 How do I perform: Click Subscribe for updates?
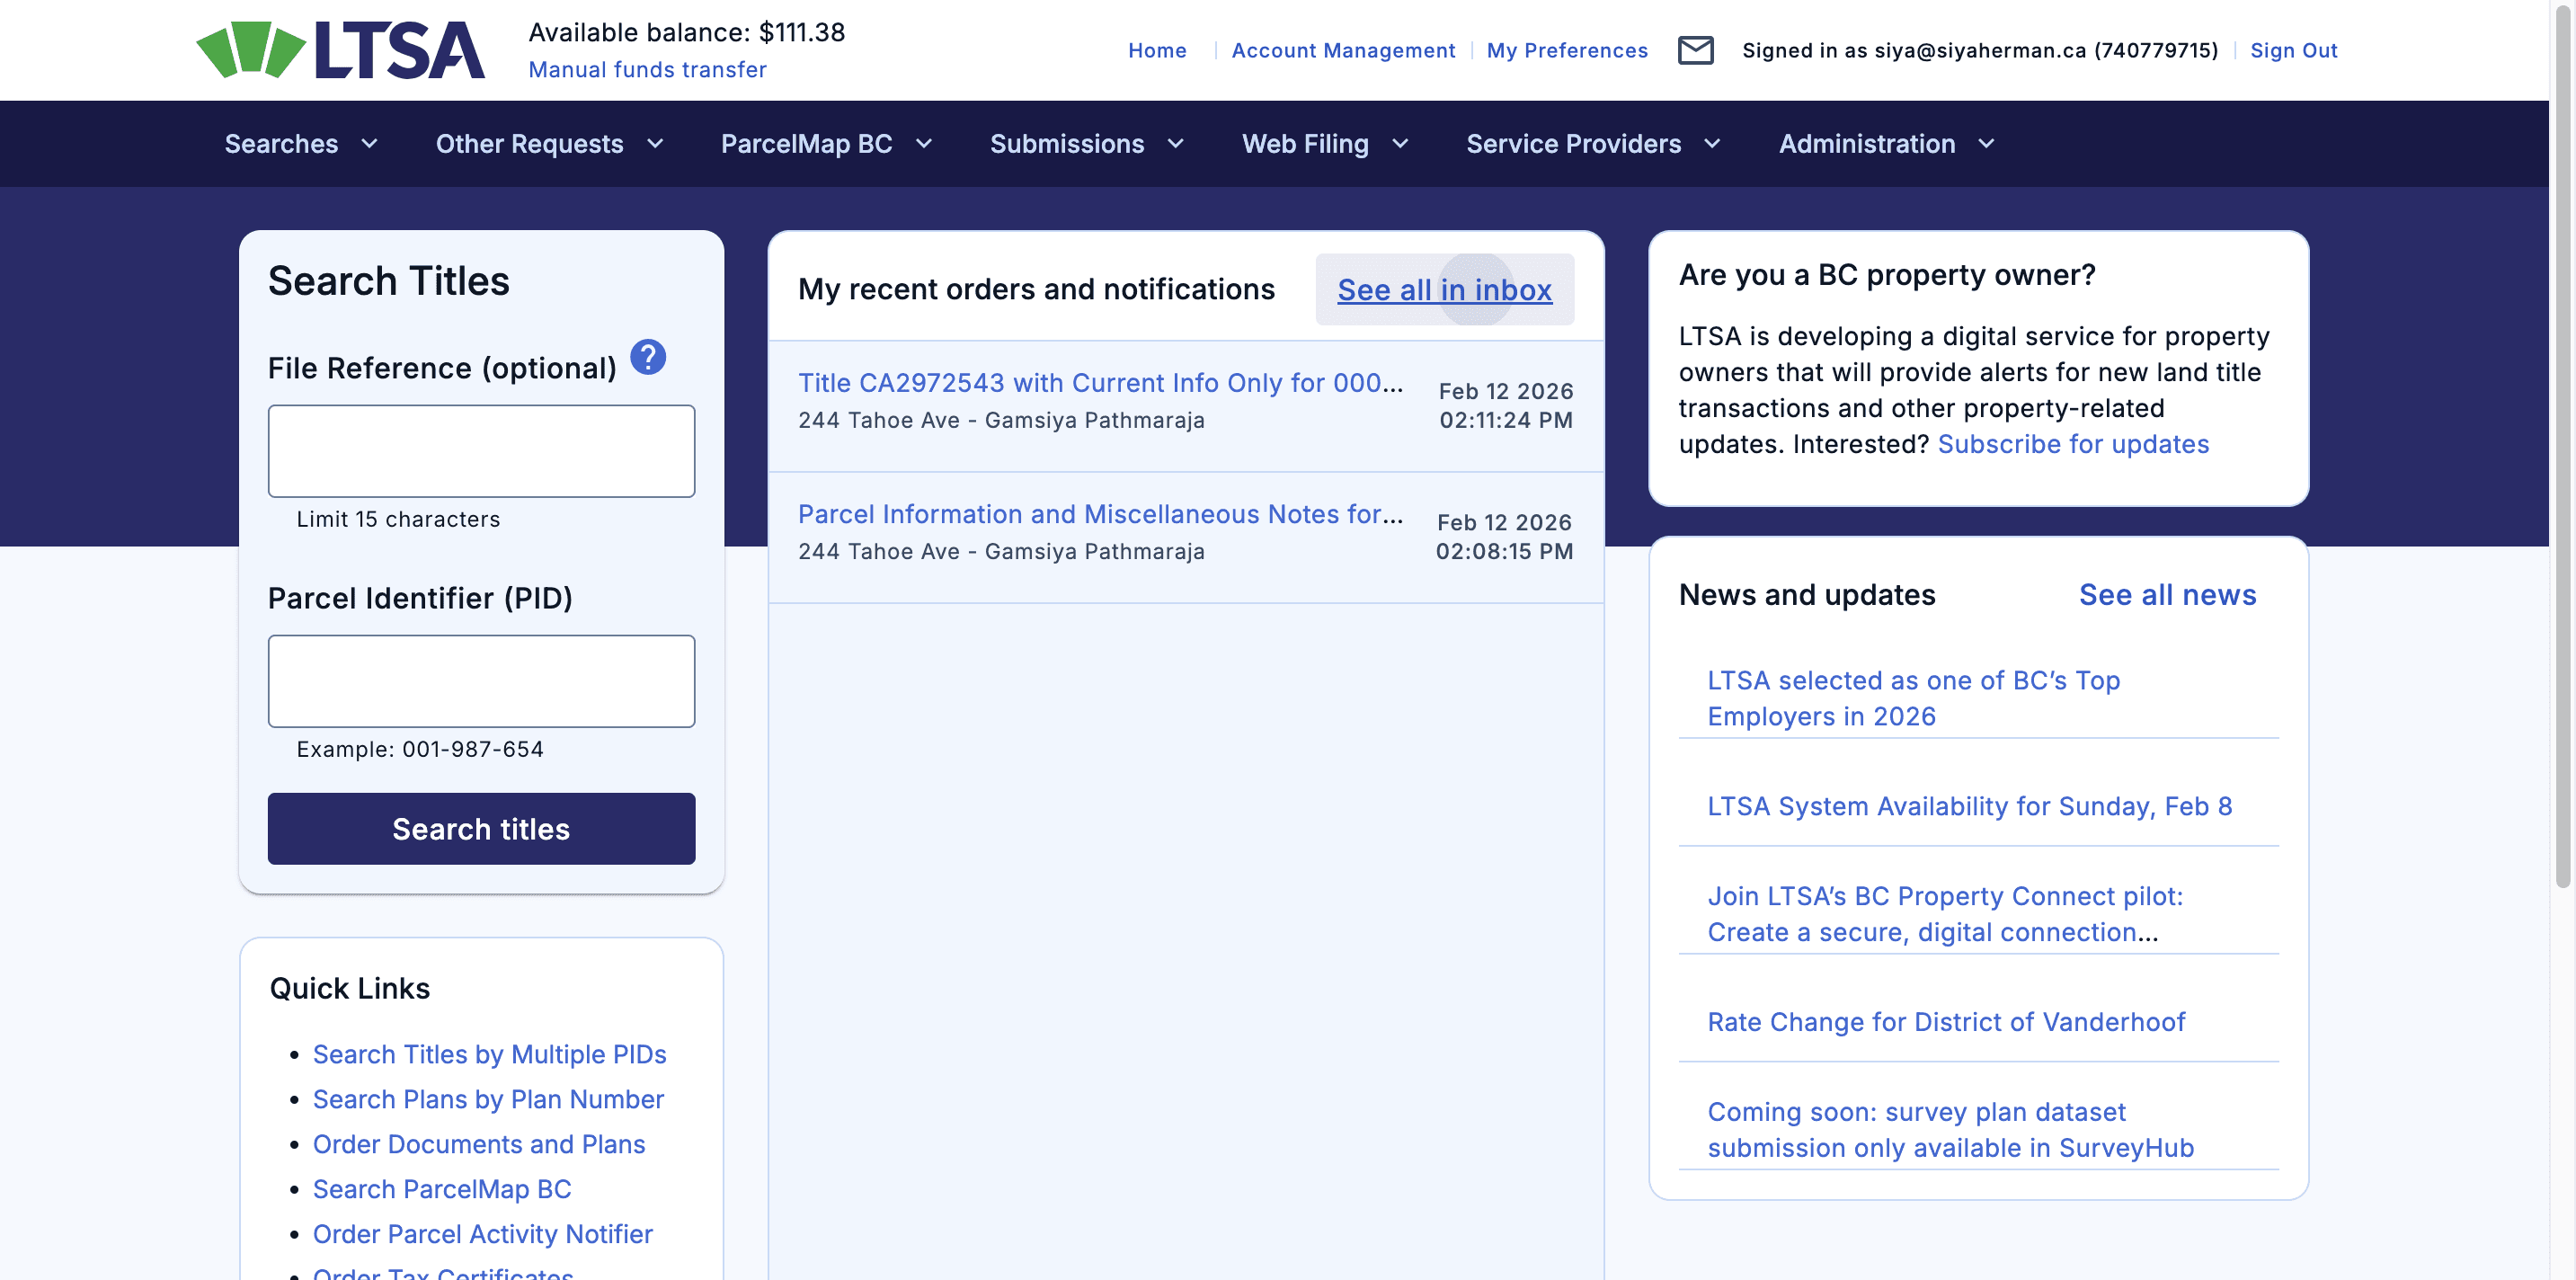coord(2073,444)
